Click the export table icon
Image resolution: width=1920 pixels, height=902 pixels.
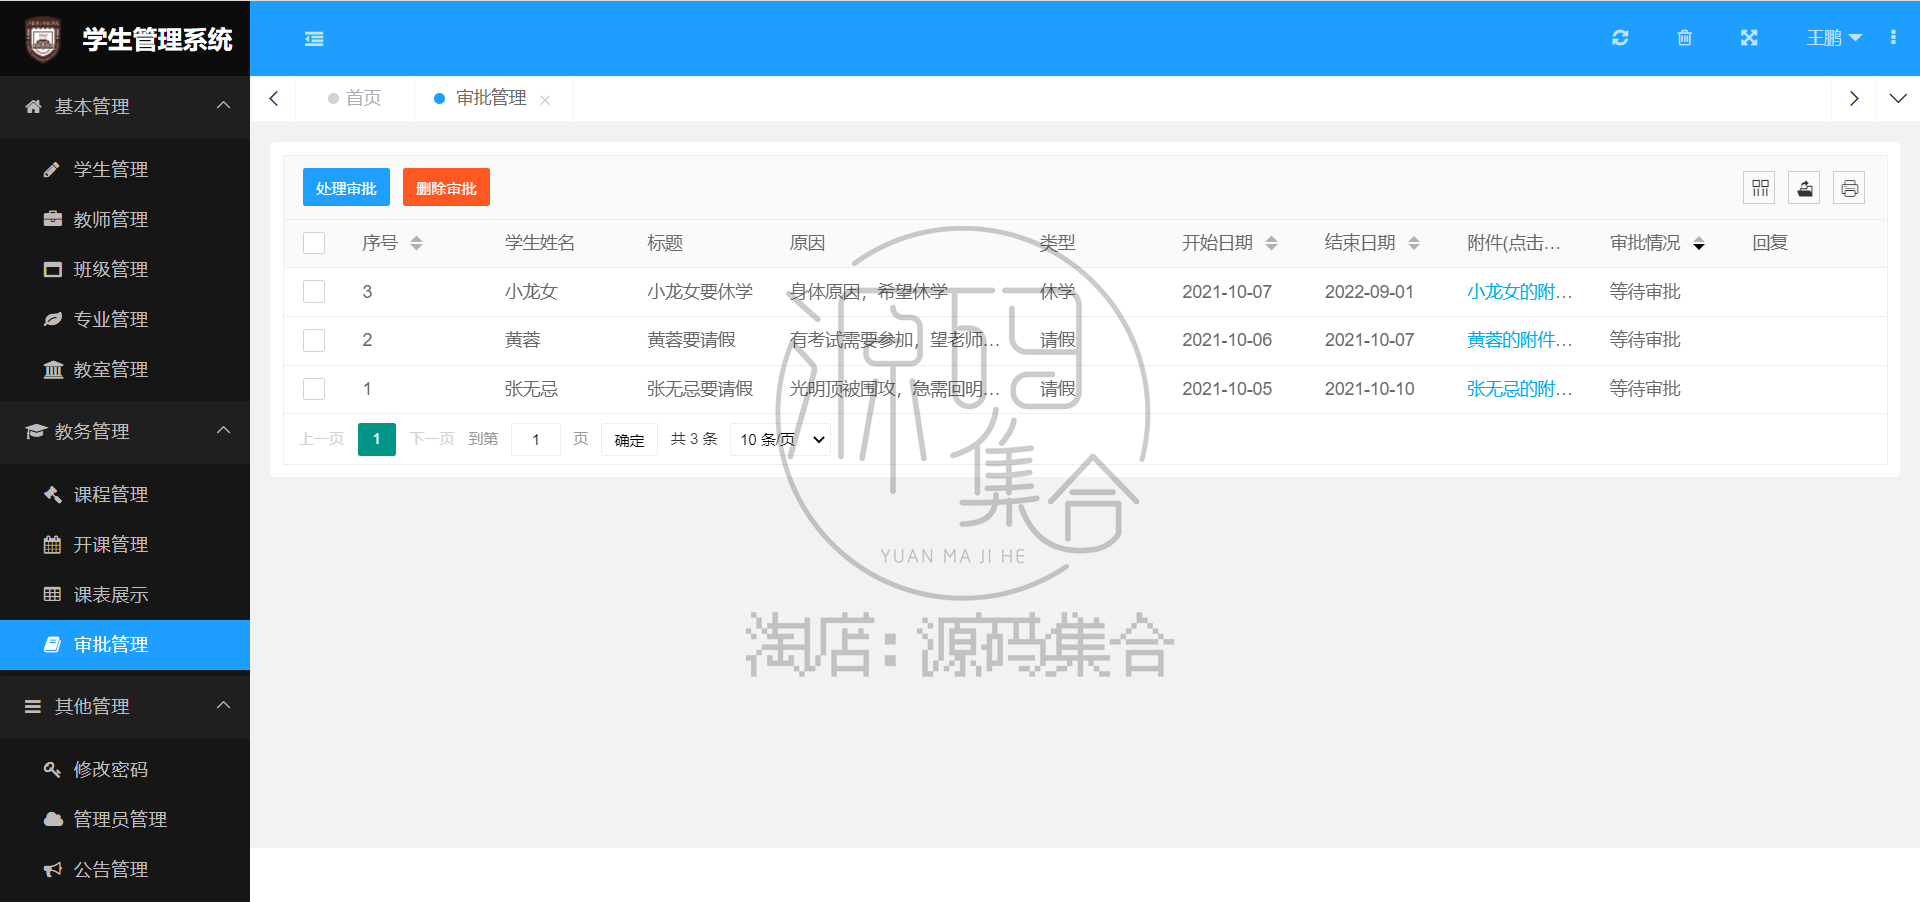(1805, 188)
